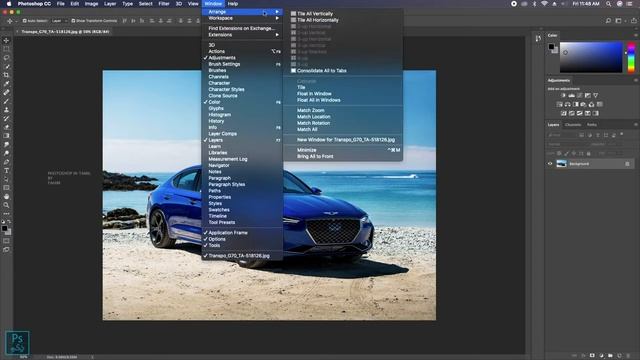Select the Crop tool
This screenshot has height=360, width=640.
pyautogui.click(x=6, y=75)
